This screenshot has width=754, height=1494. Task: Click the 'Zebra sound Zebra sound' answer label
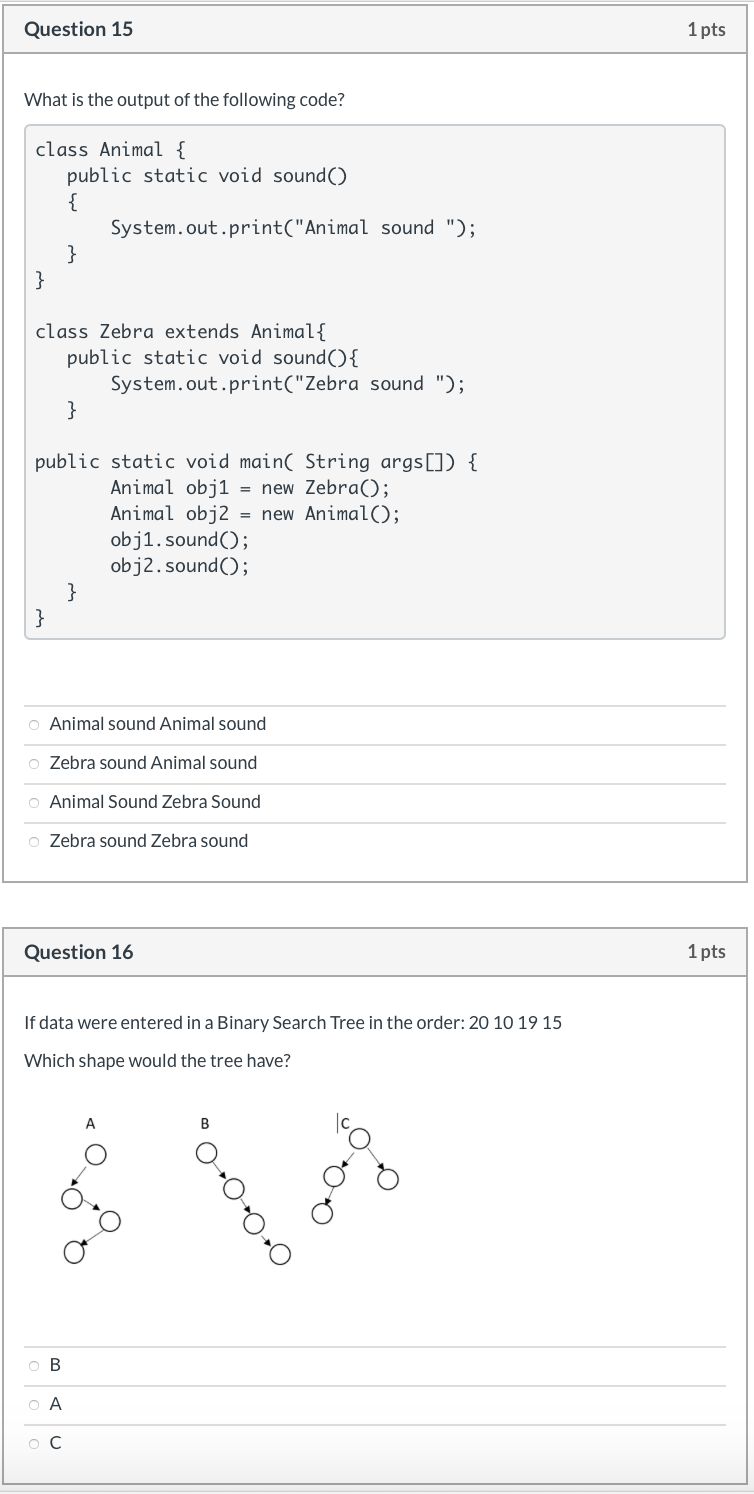(149, 841)
